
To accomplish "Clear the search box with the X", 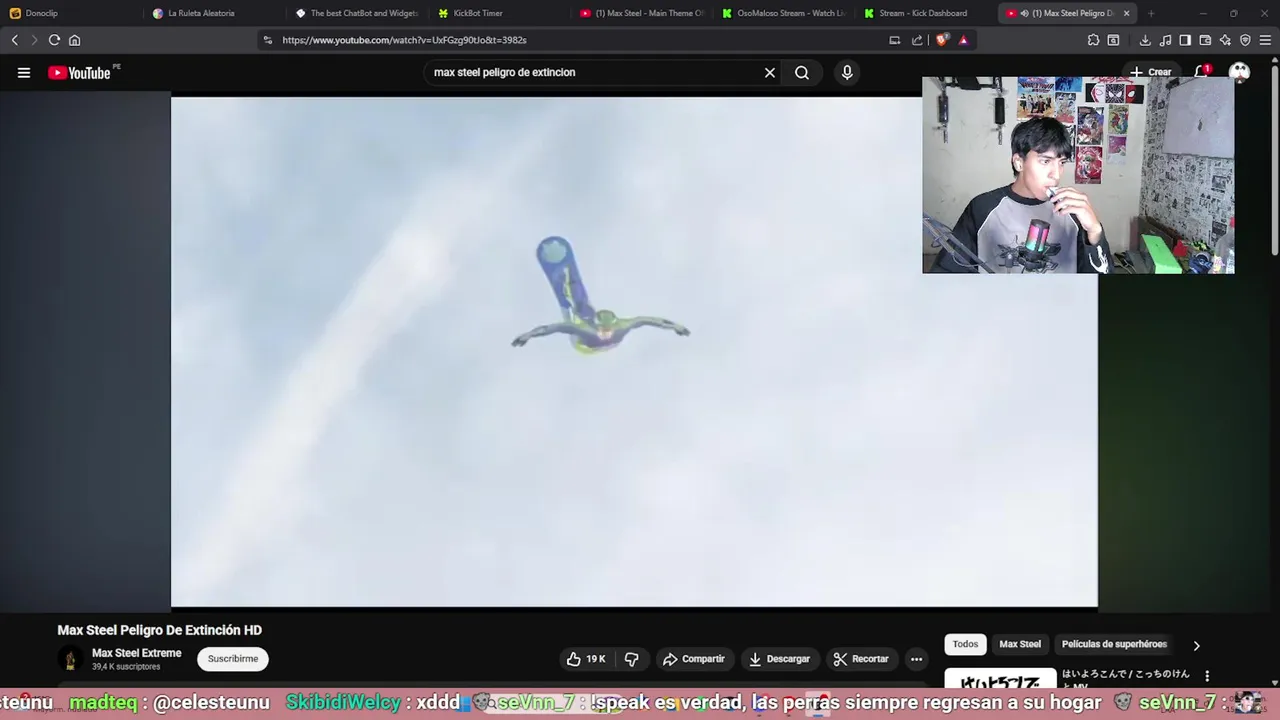I will (x=770, y=72).
